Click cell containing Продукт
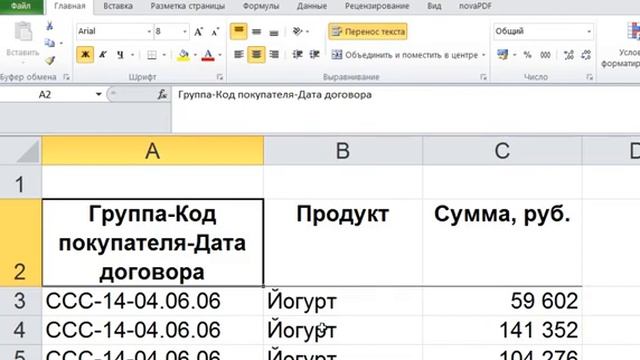 [x=343, y=243]
